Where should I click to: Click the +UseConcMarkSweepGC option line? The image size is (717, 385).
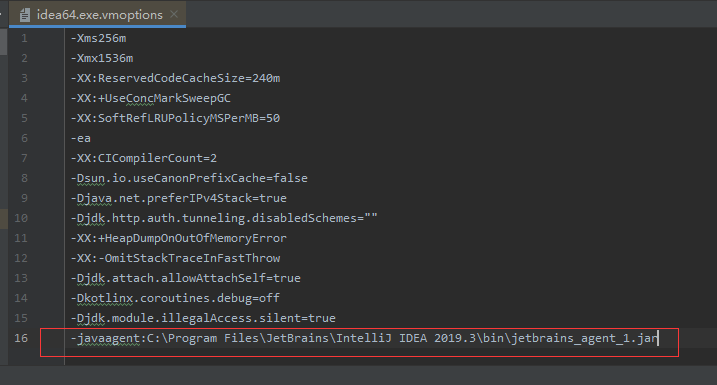[151, 98]
